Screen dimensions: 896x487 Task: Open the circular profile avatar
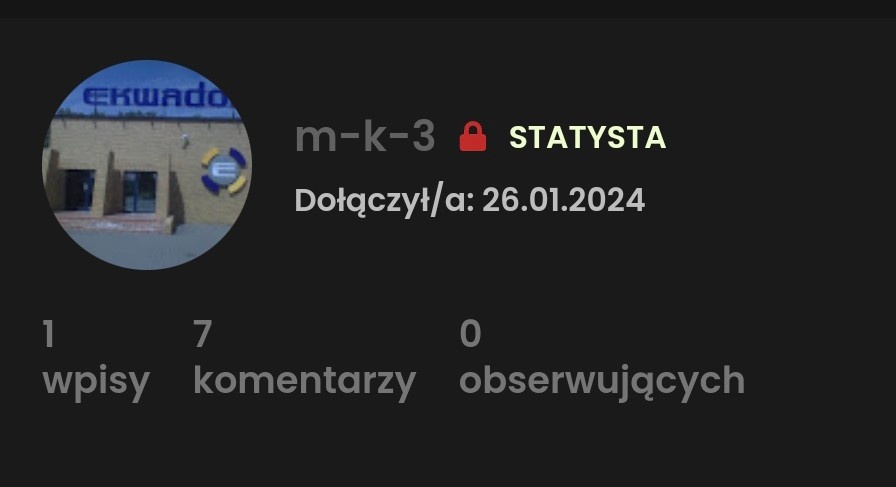[147, 165]
